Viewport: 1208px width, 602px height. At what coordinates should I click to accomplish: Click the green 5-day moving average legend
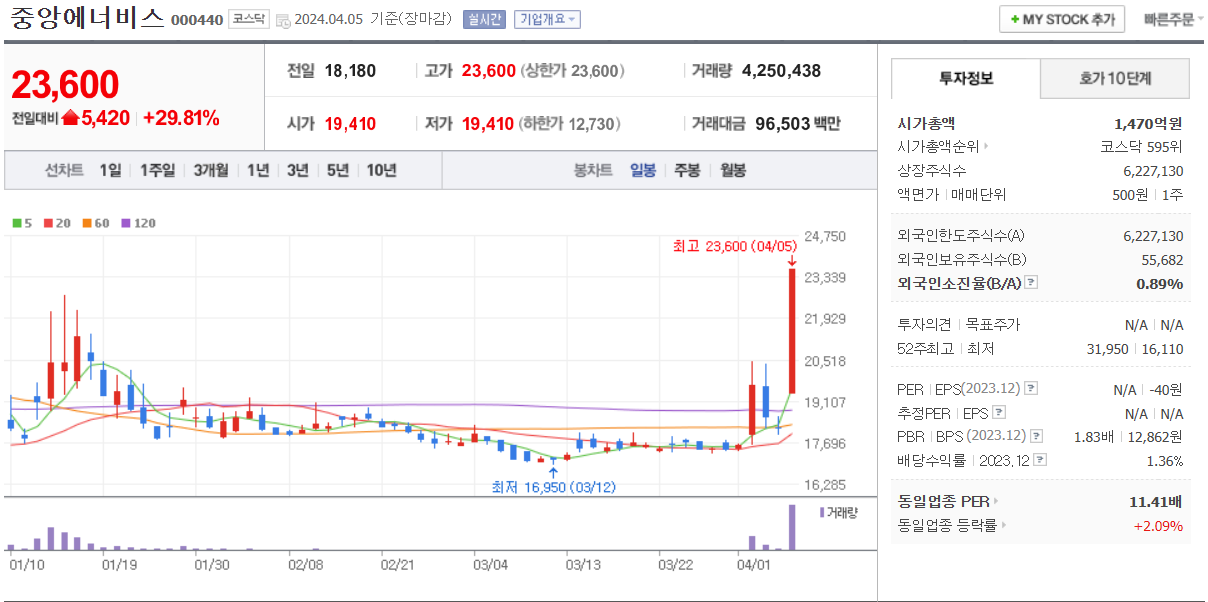pyautogui.click(x=22, y=223)
